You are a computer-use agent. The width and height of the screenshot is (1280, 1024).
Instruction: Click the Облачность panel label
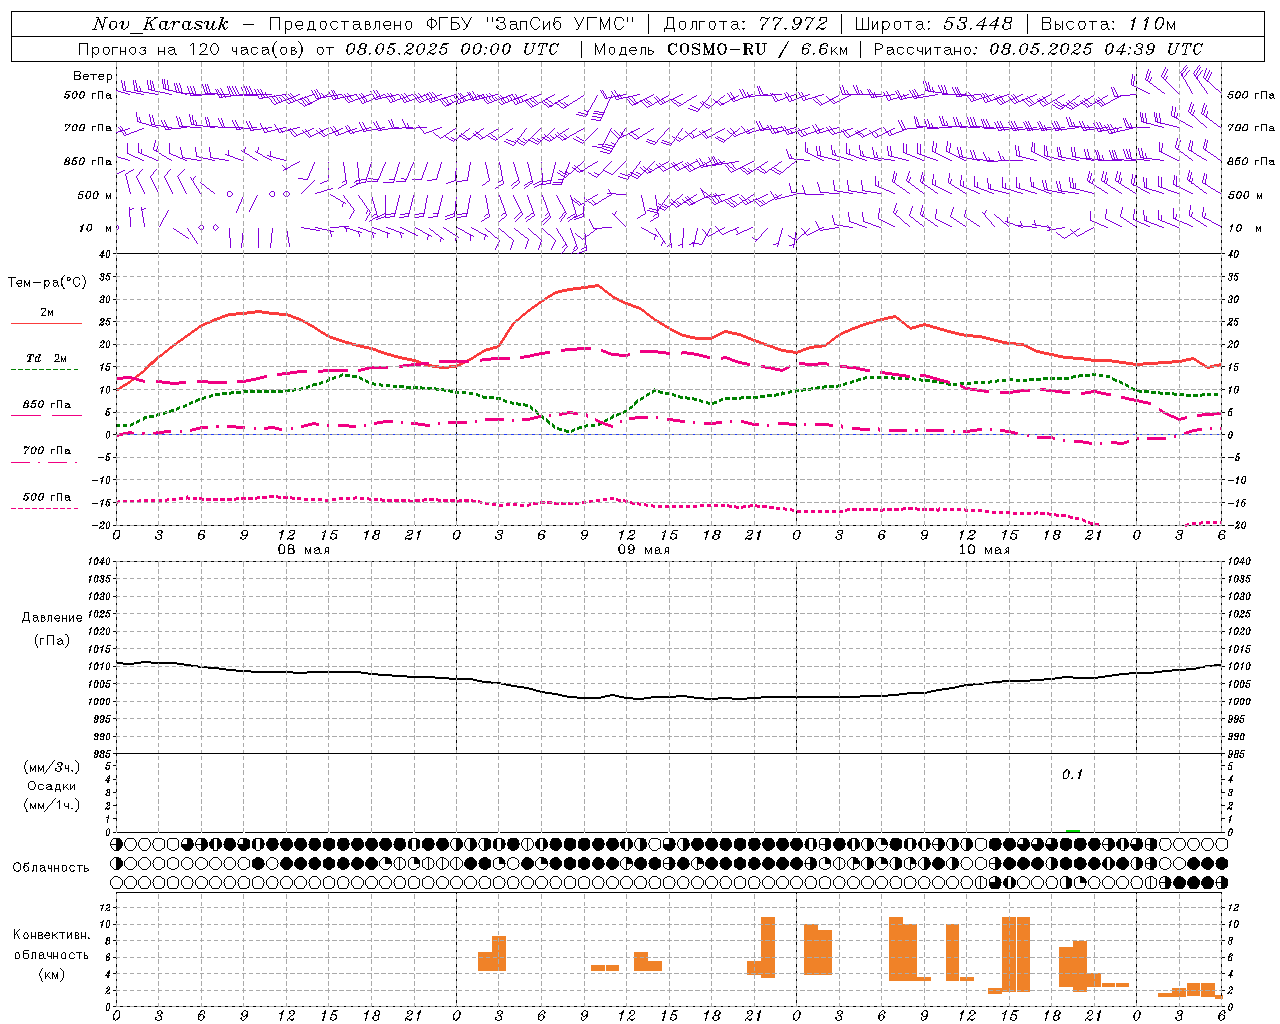(51, 868)
